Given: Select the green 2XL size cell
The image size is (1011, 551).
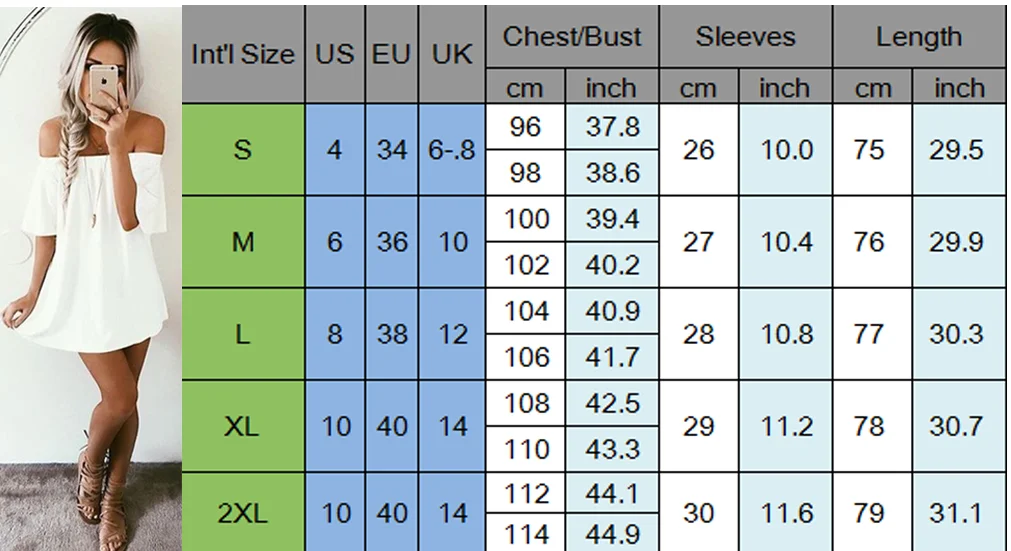Looking at the screenshot, I should [x=243, y=512].
